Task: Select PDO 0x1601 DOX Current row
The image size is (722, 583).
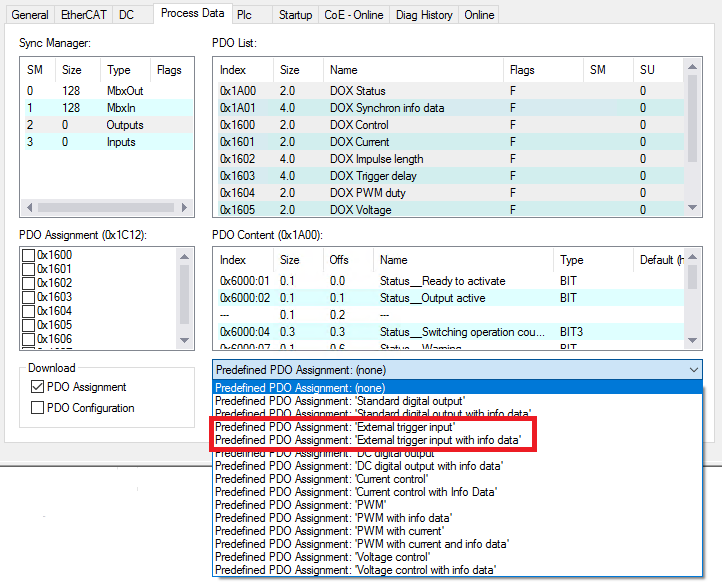Action: click(x=449, y=142)
